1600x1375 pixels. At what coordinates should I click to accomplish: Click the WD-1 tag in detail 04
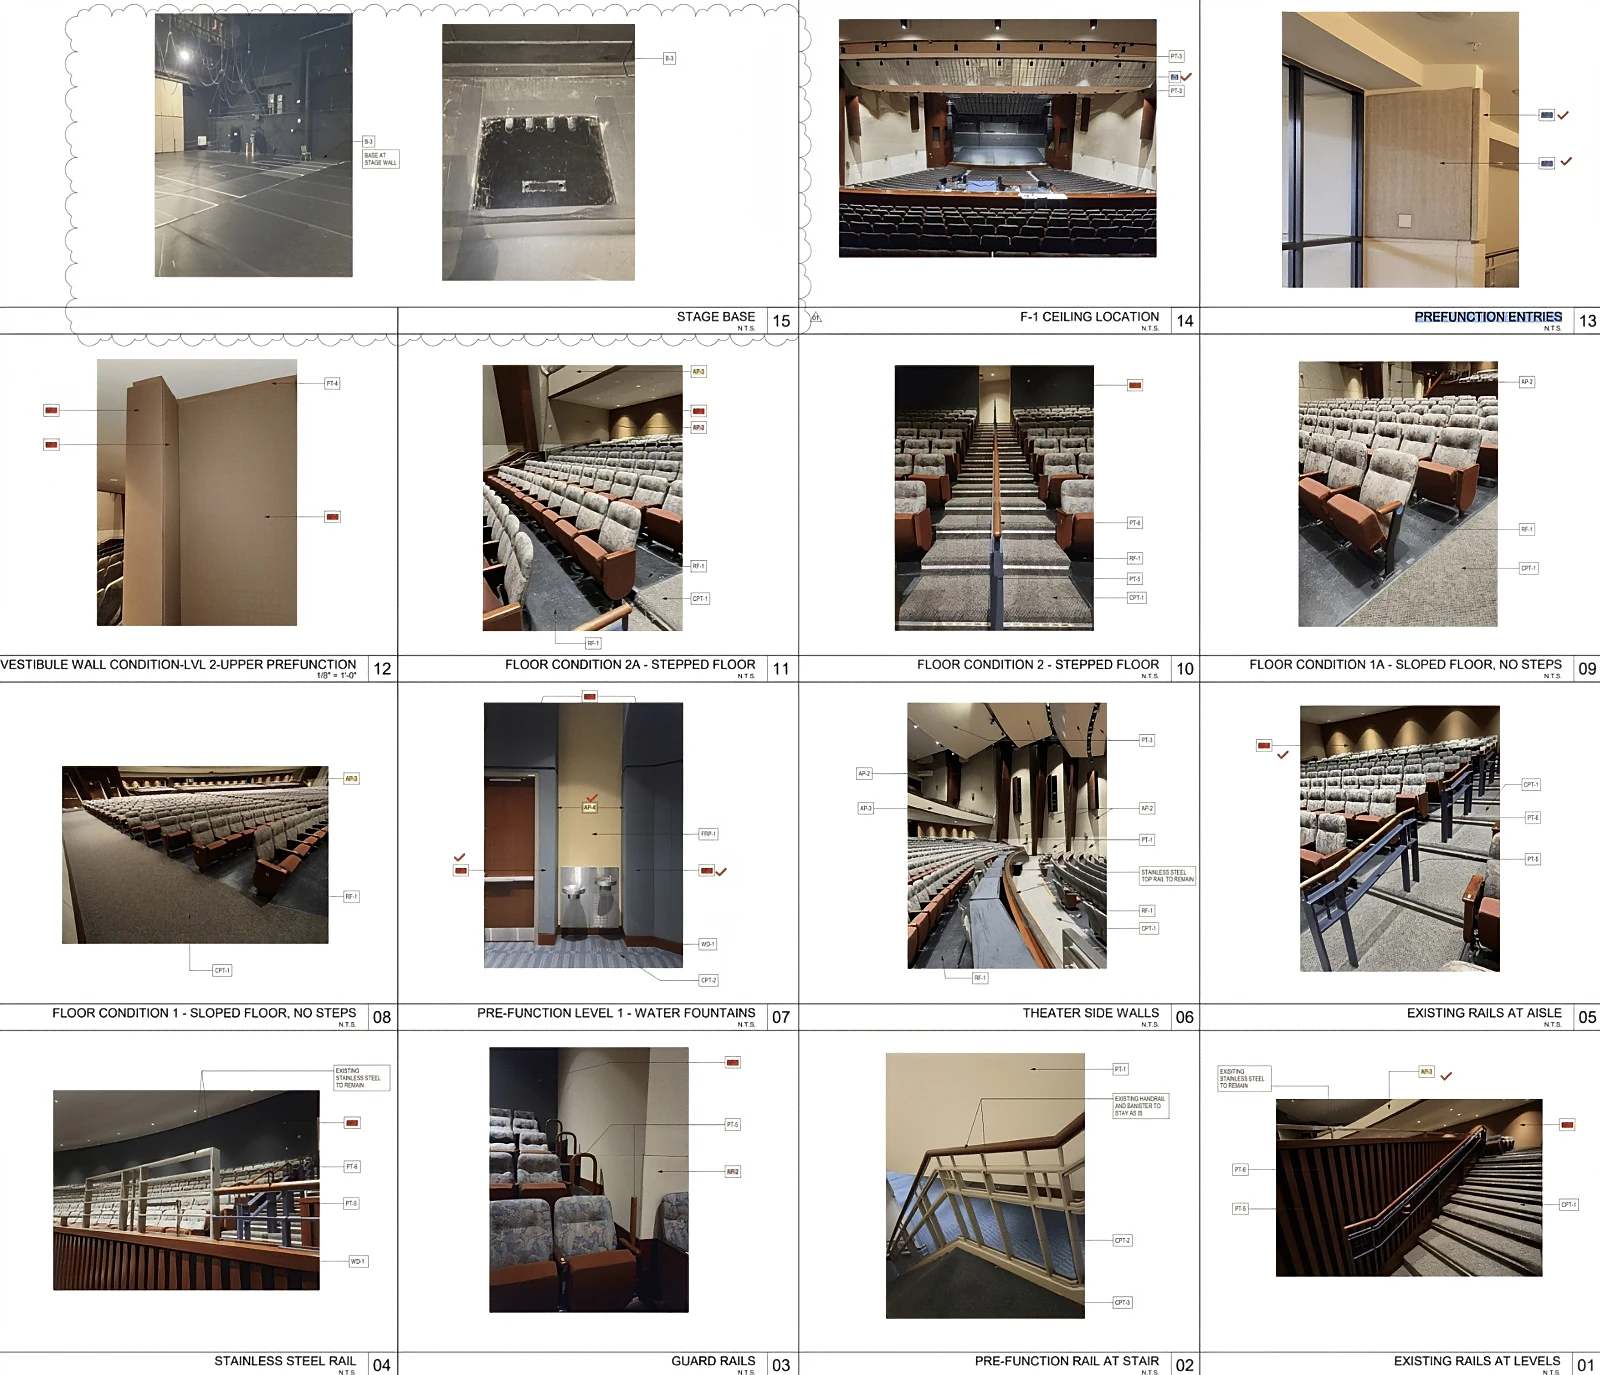[x=358, y=1262]
